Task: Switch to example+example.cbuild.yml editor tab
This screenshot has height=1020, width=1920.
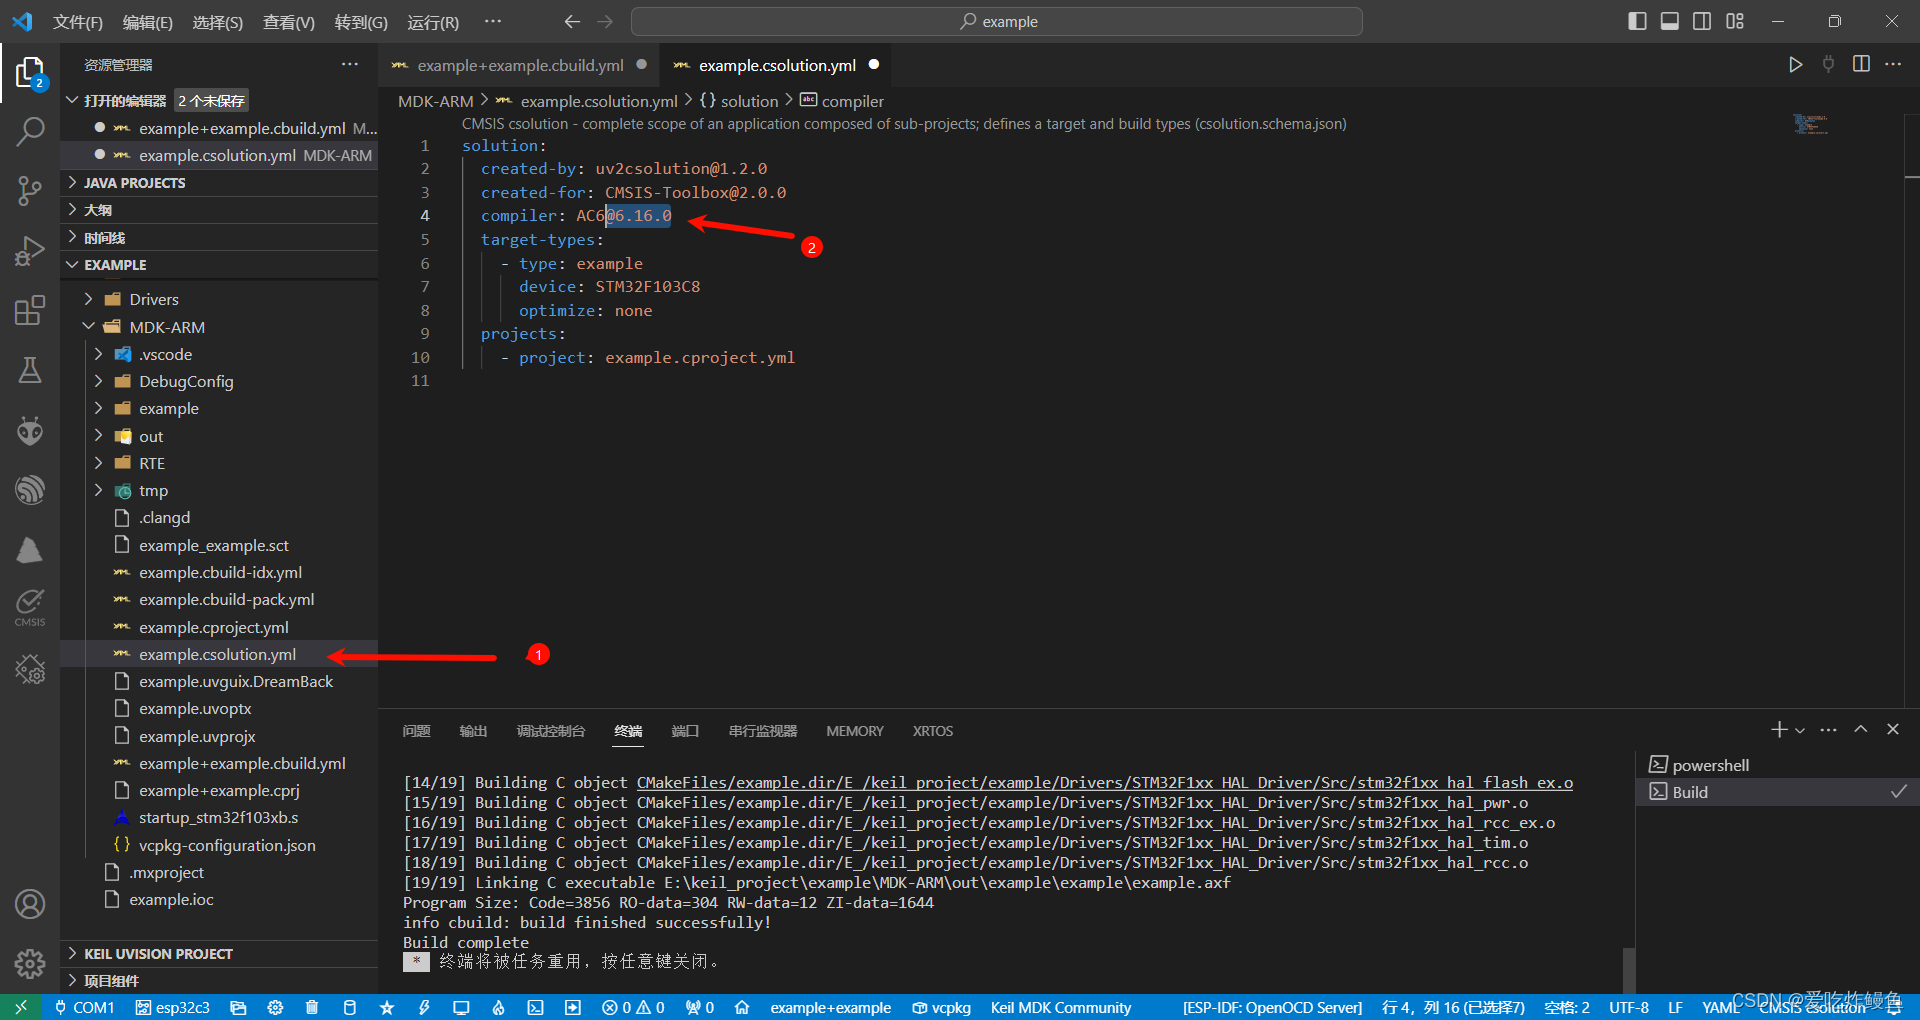Action: pos(520,65)
